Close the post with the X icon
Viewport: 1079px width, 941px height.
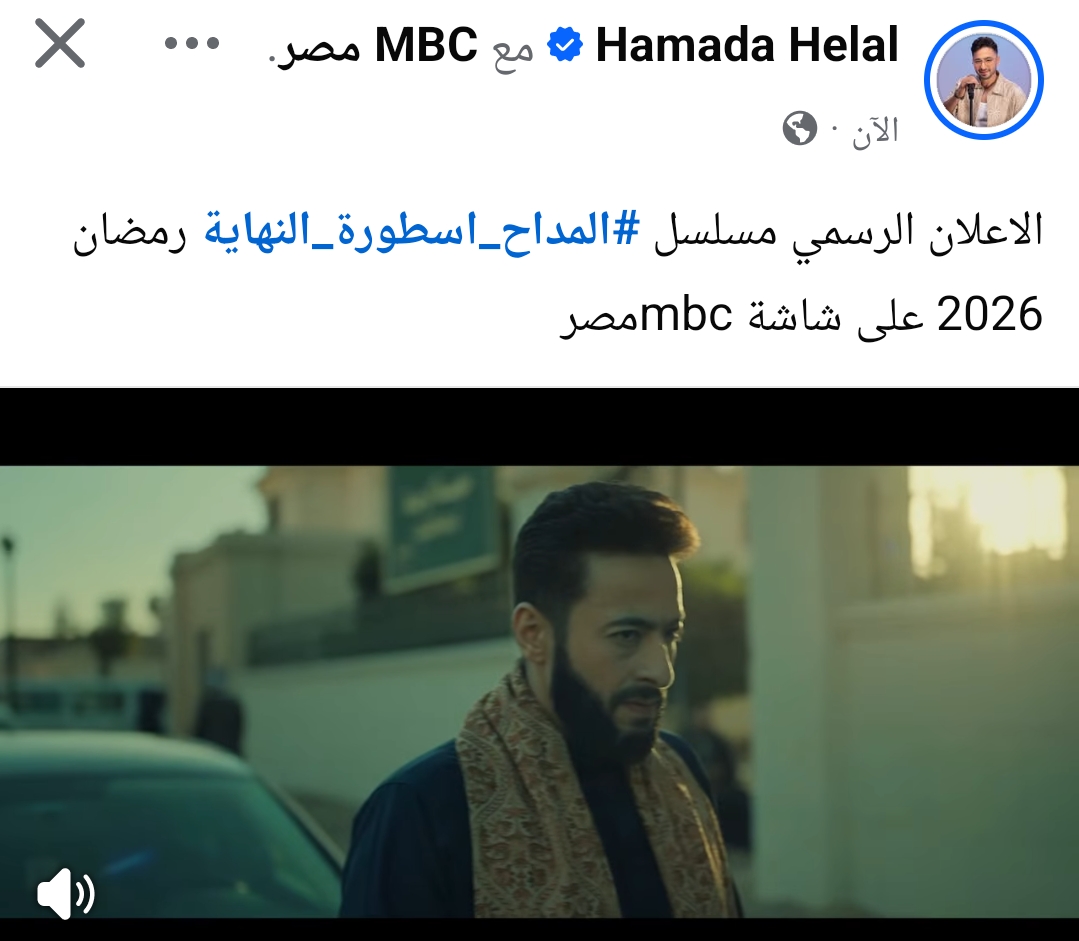[x=60, y=43]
